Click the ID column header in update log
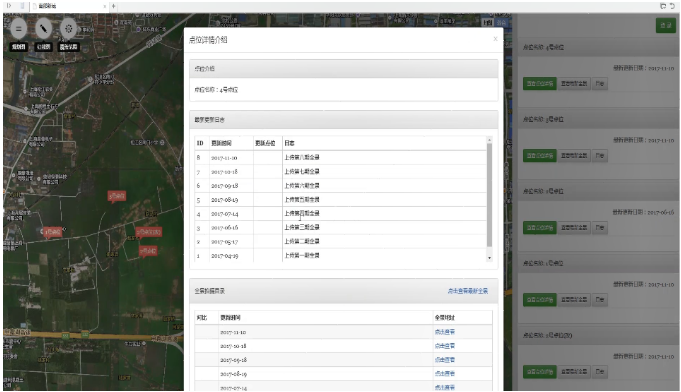Viewport: 681px width, 392px height. click(x=200, y=143)
